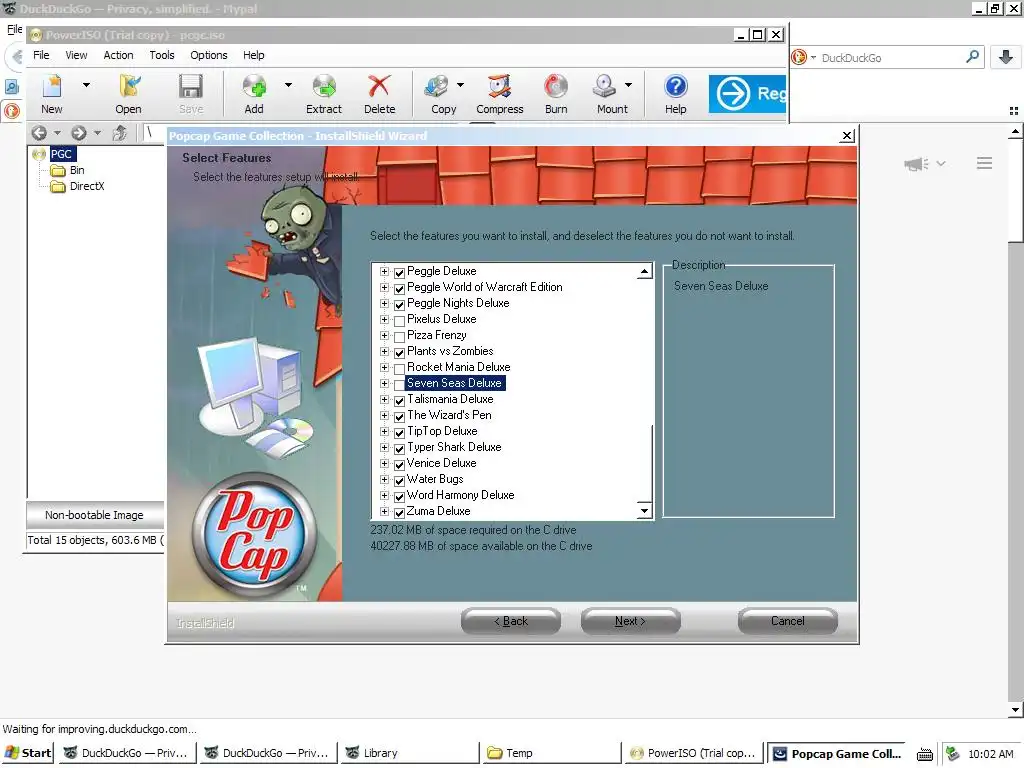This screenshot has width=1024, height=768.
Task: Click Next to continue installation
Action: tap(630, 621)
